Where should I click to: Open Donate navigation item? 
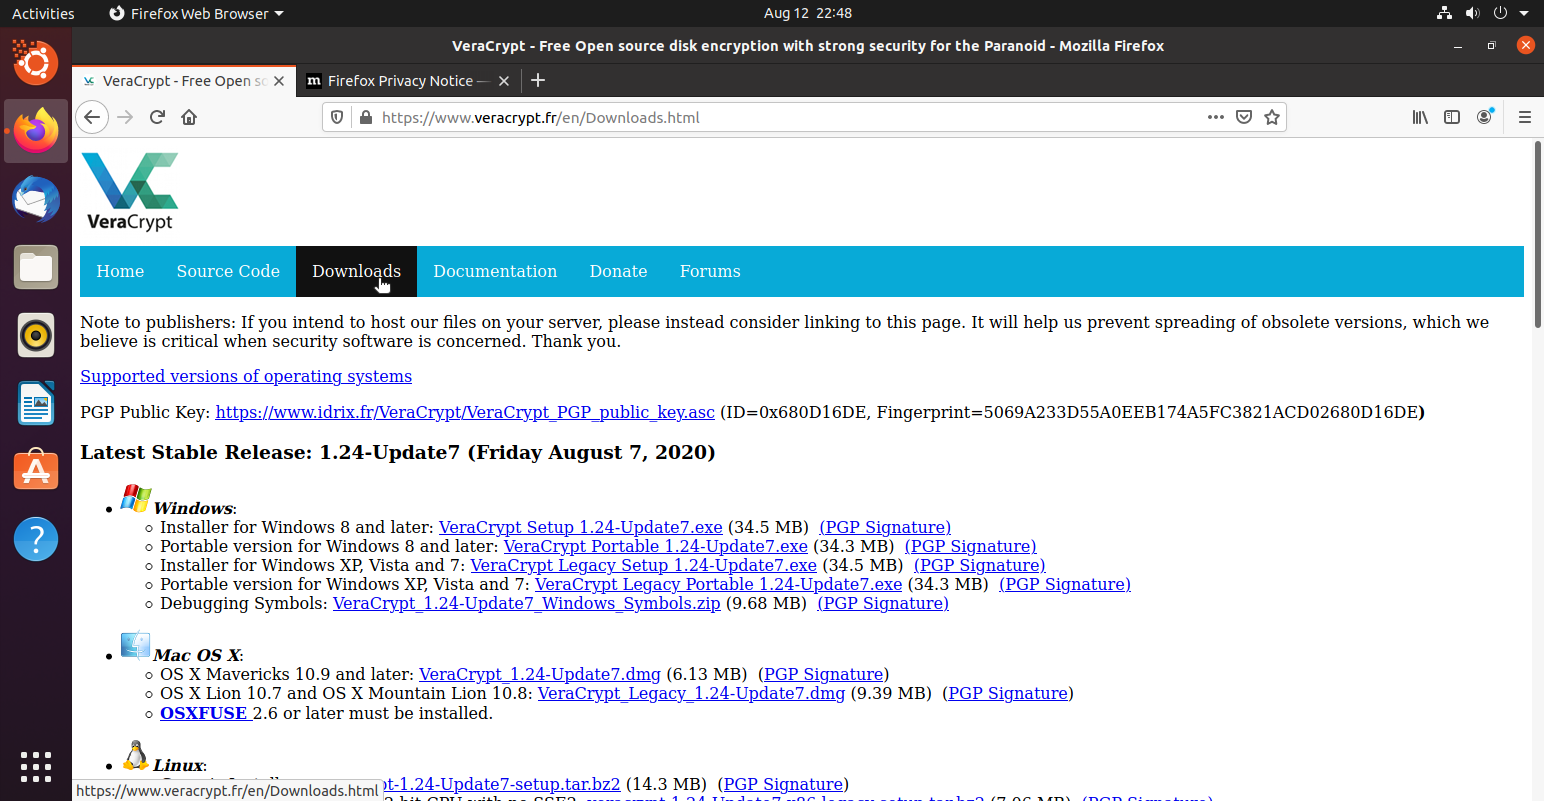tap(618, 271)
